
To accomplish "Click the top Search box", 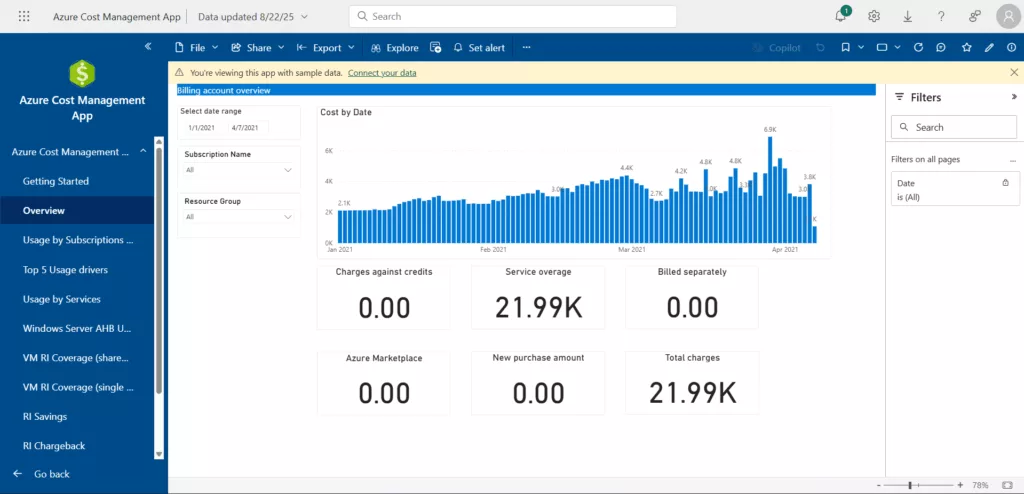I will 513,16.
